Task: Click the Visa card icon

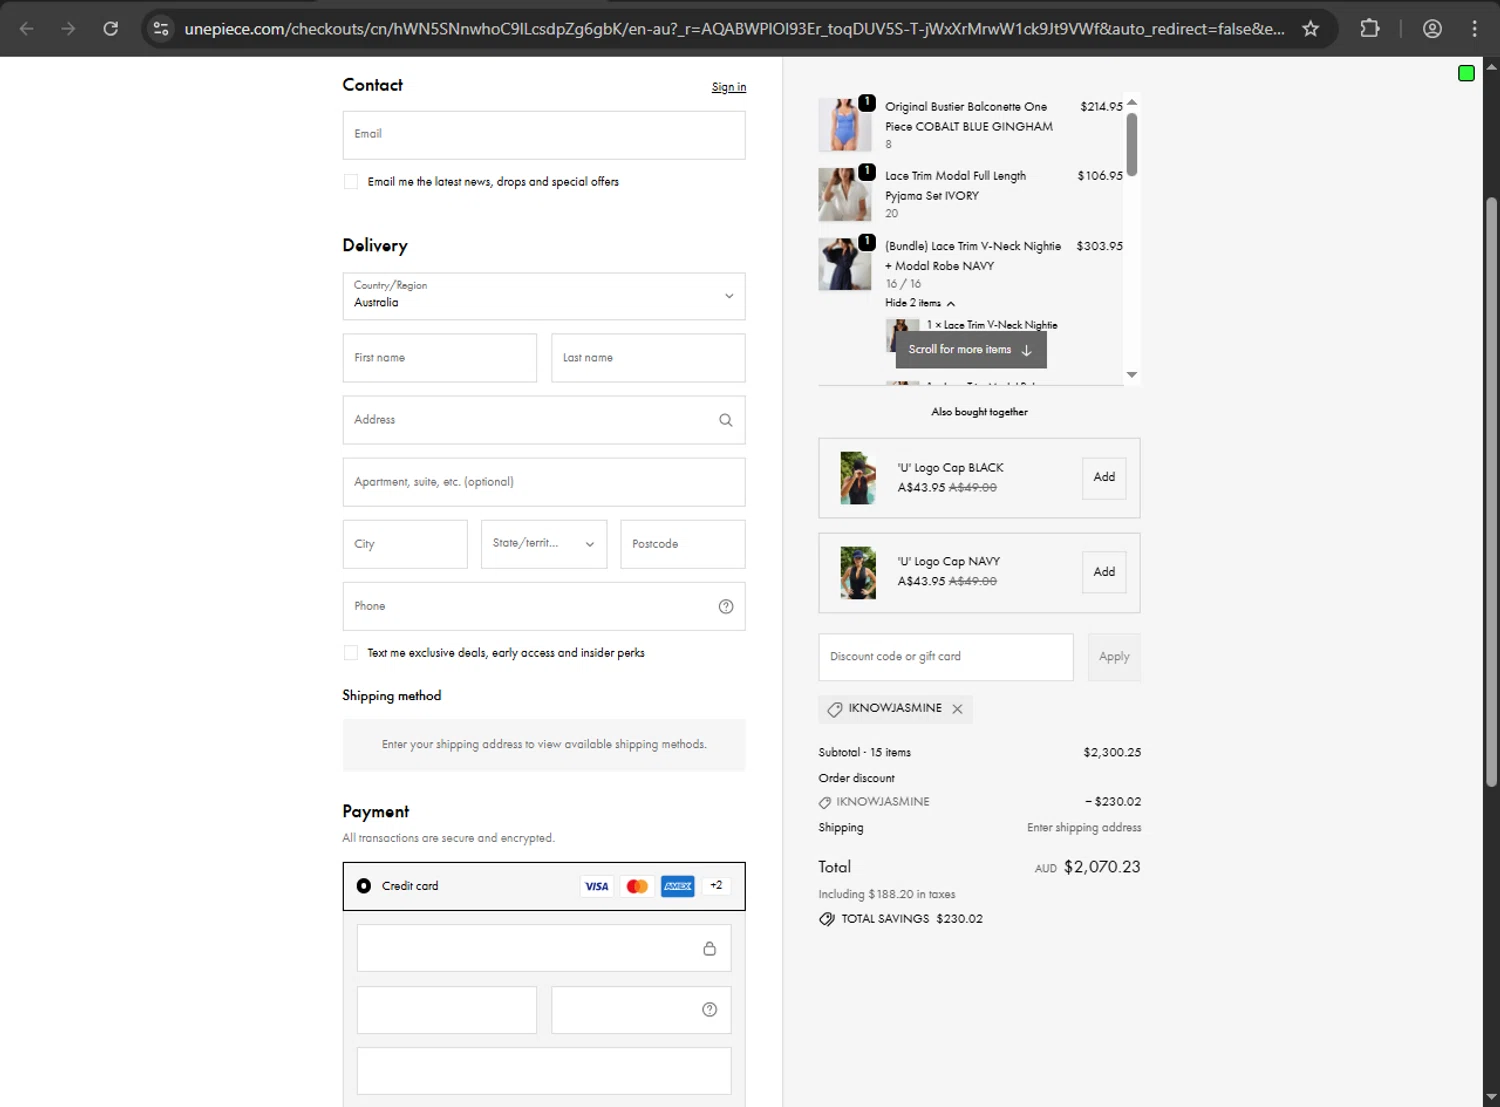Action: (597, 886)
